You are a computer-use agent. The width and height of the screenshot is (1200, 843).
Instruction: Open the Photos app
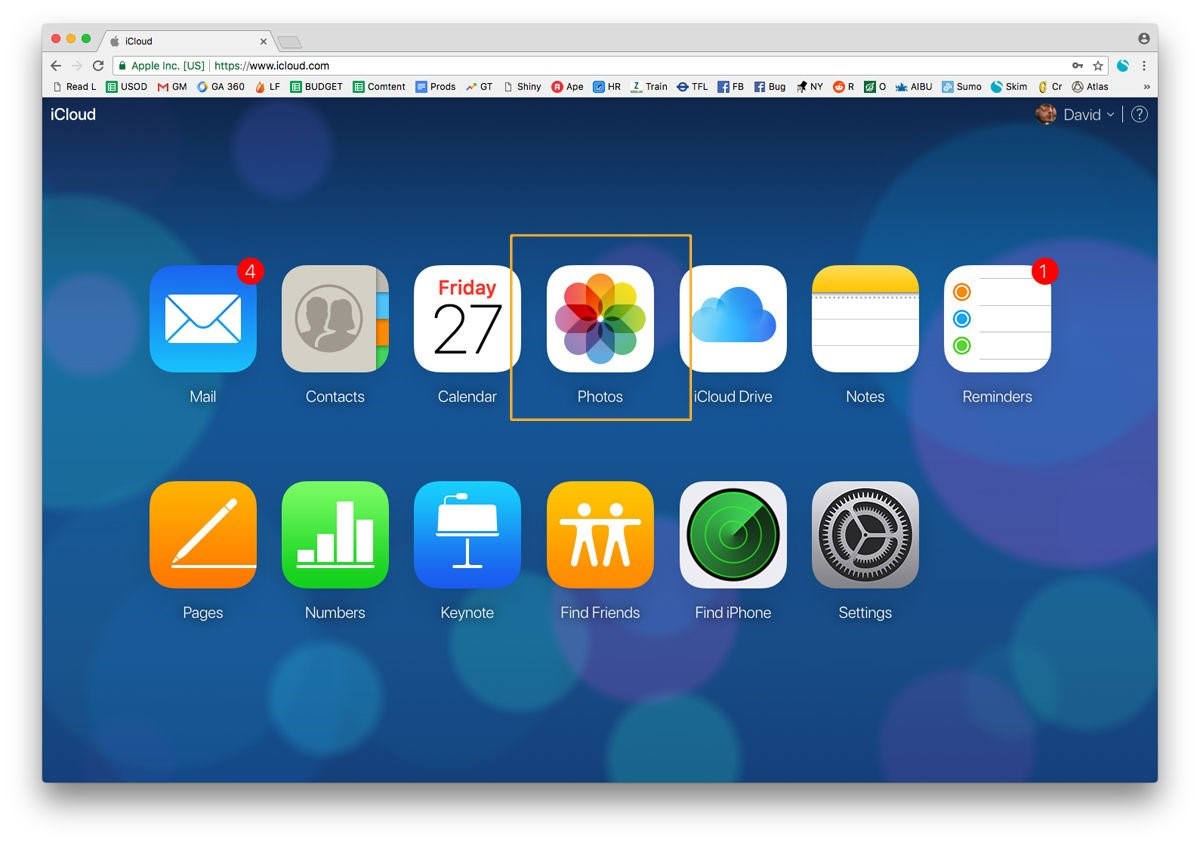point(600,318)
